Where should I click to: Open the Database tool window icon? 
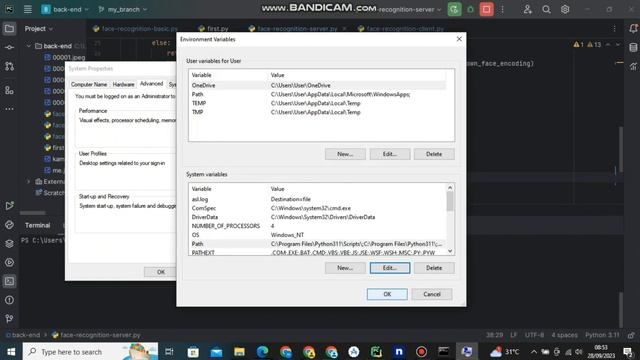click(x=633, y=47)
